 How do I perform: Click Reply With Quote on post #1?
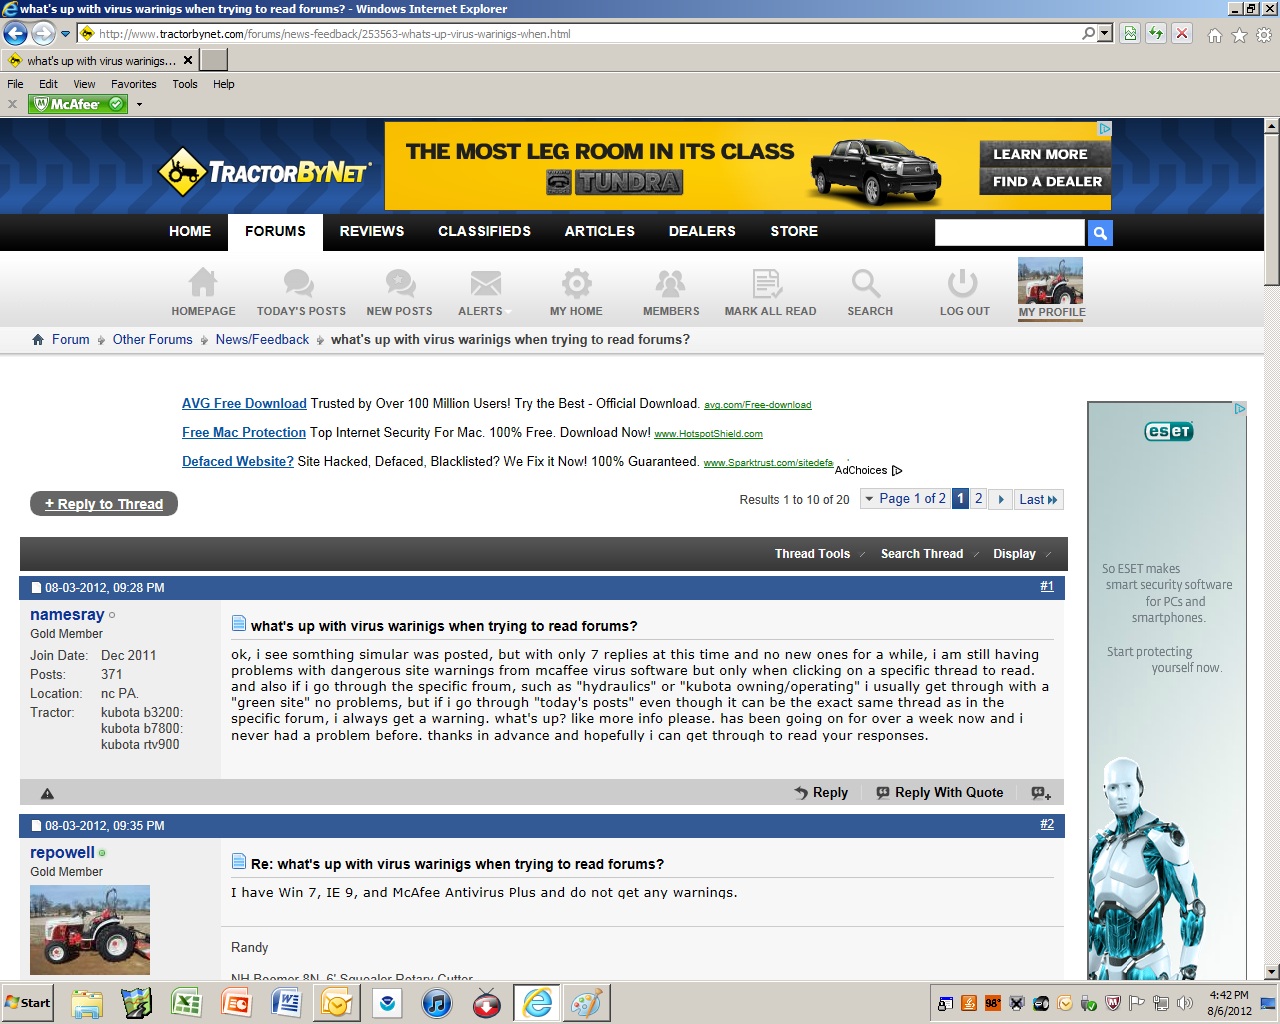939,793
